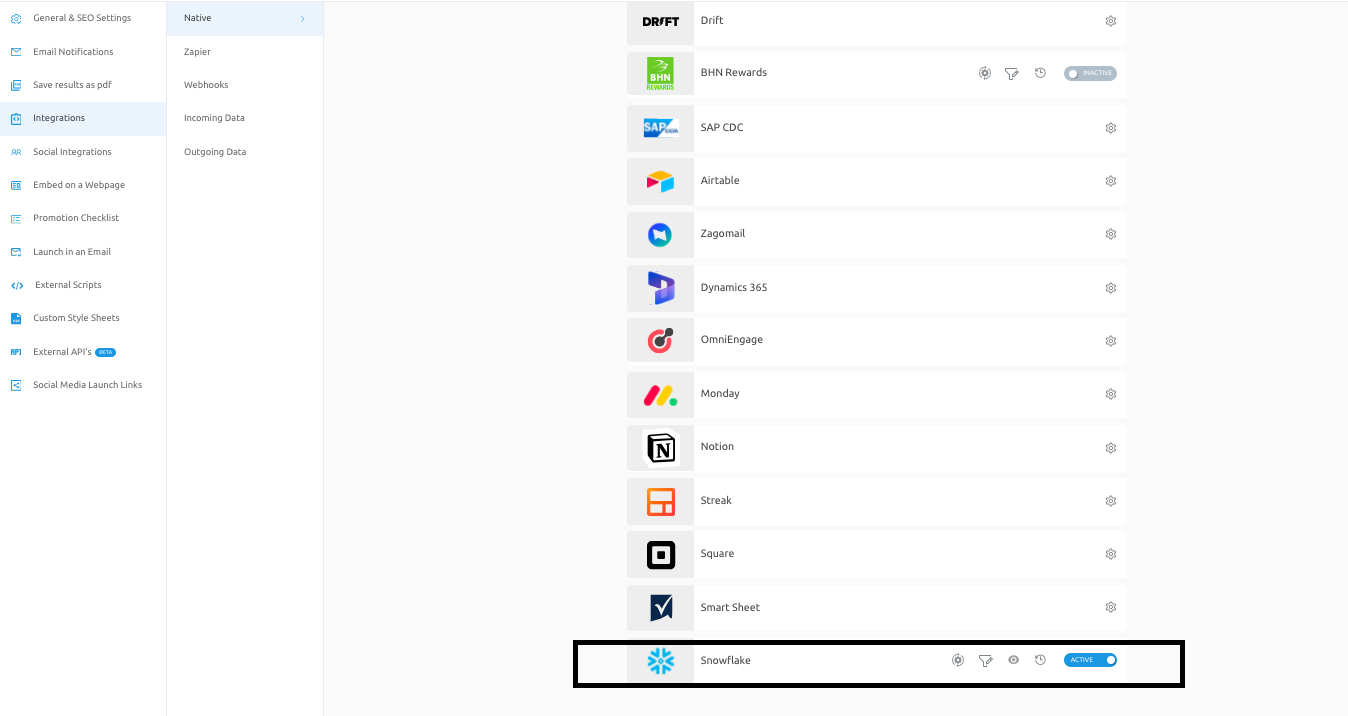
Task: Select Zapier in integrations submenu
Action: (197, 52)
